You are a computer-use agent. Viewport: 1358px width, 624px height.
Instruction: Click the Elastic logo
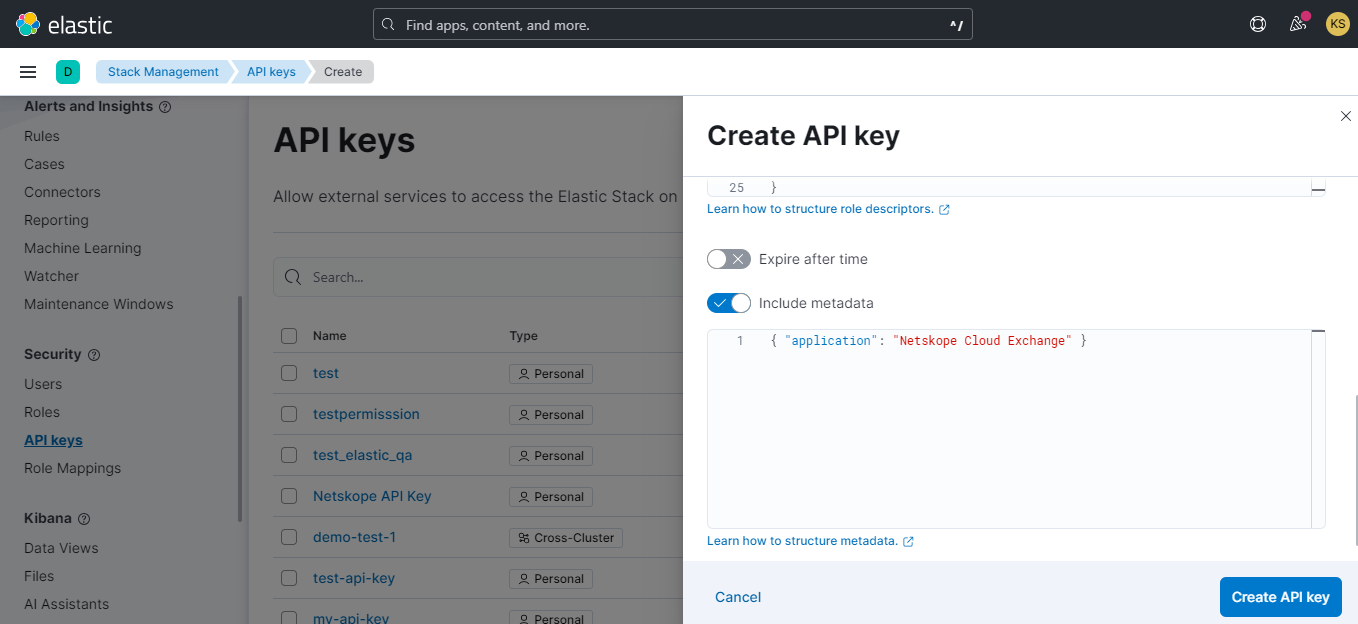coord(64,24)
